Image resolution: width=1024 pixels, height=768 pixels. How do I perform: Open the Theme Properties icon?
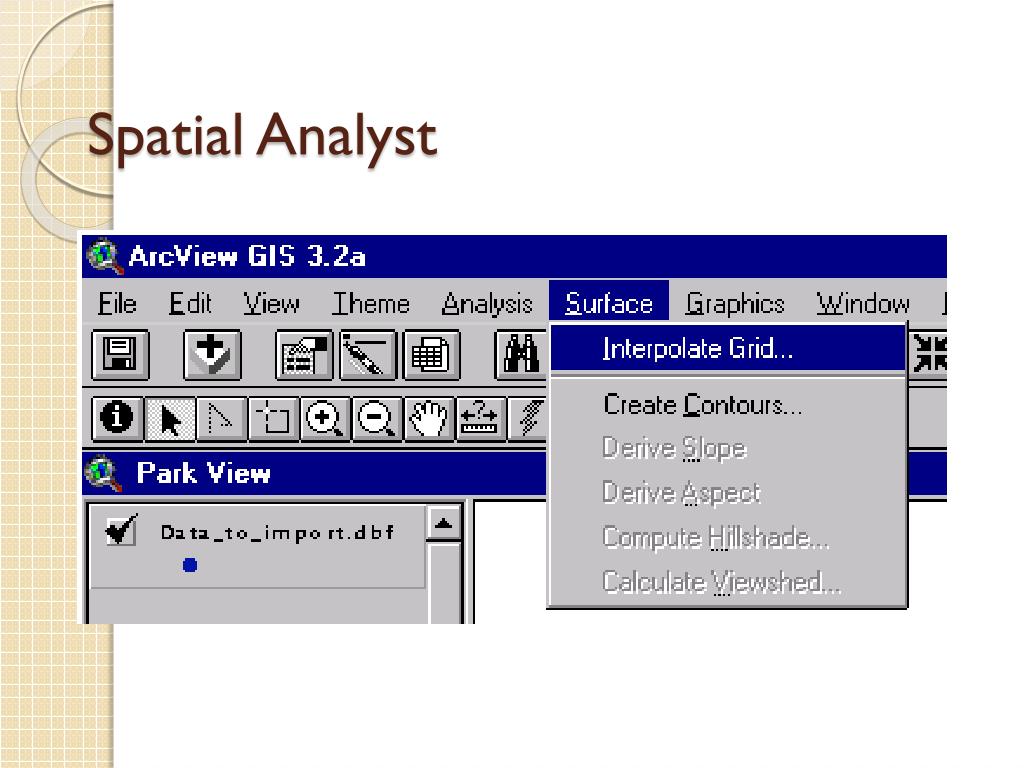point(304,355)
